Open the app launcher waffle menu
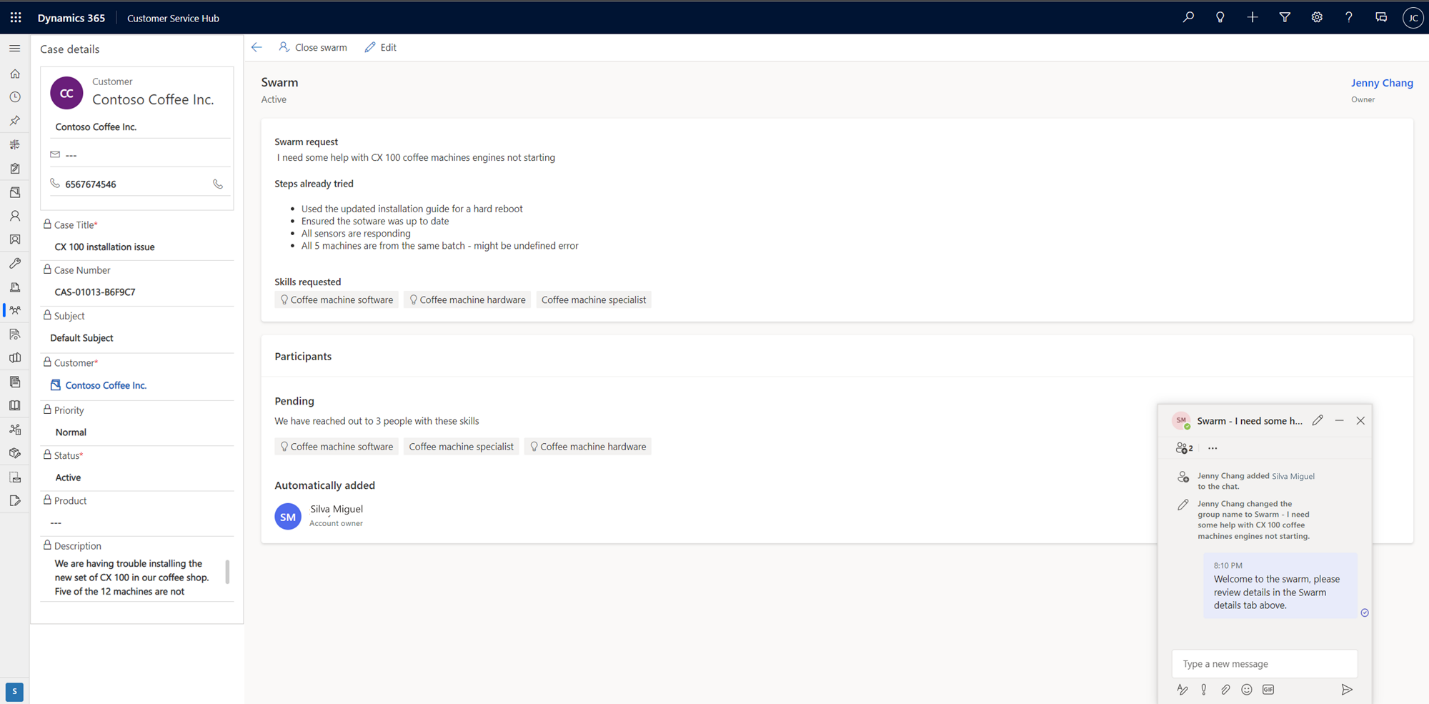The width and height of the screenshot is (1429, 704). point(15,18)
